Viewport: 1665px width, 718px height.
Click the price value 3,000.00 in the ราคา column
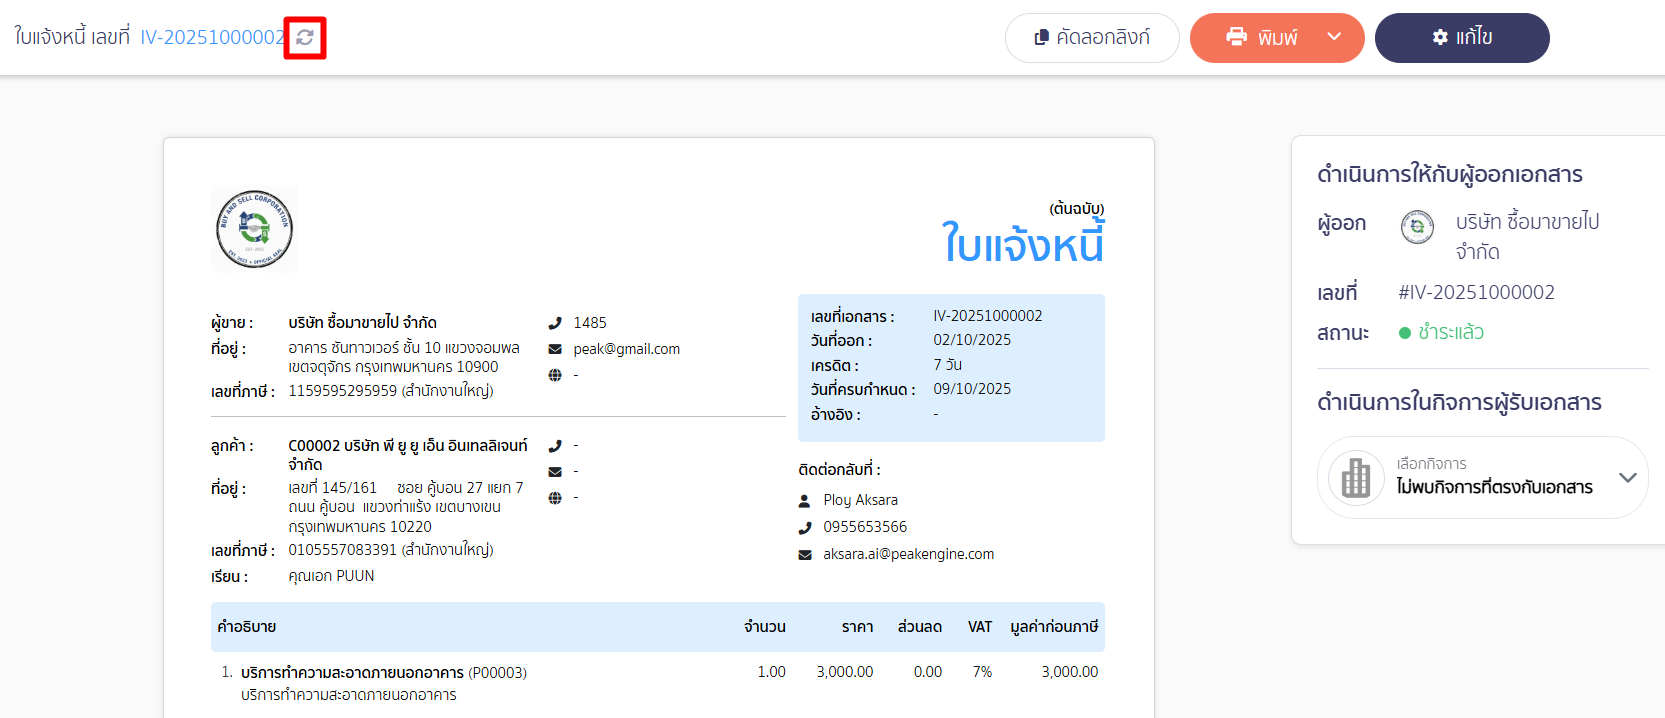(x=845, y=672)
